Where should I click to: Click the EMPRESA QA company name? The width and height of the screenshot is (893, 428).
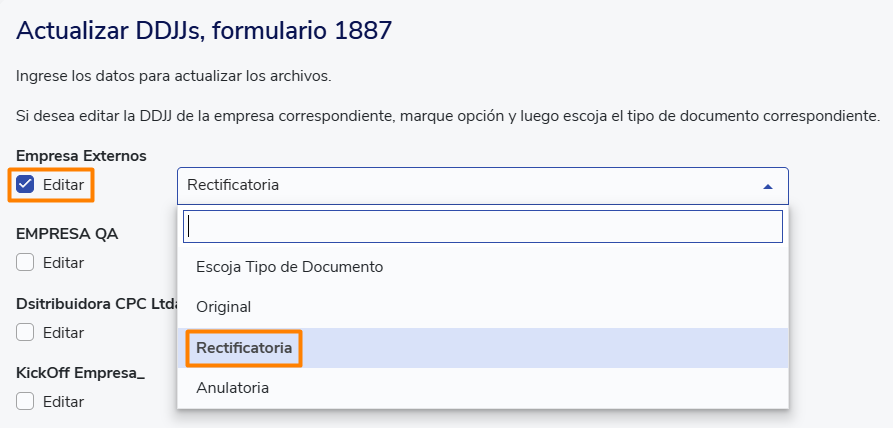[67, 234]
